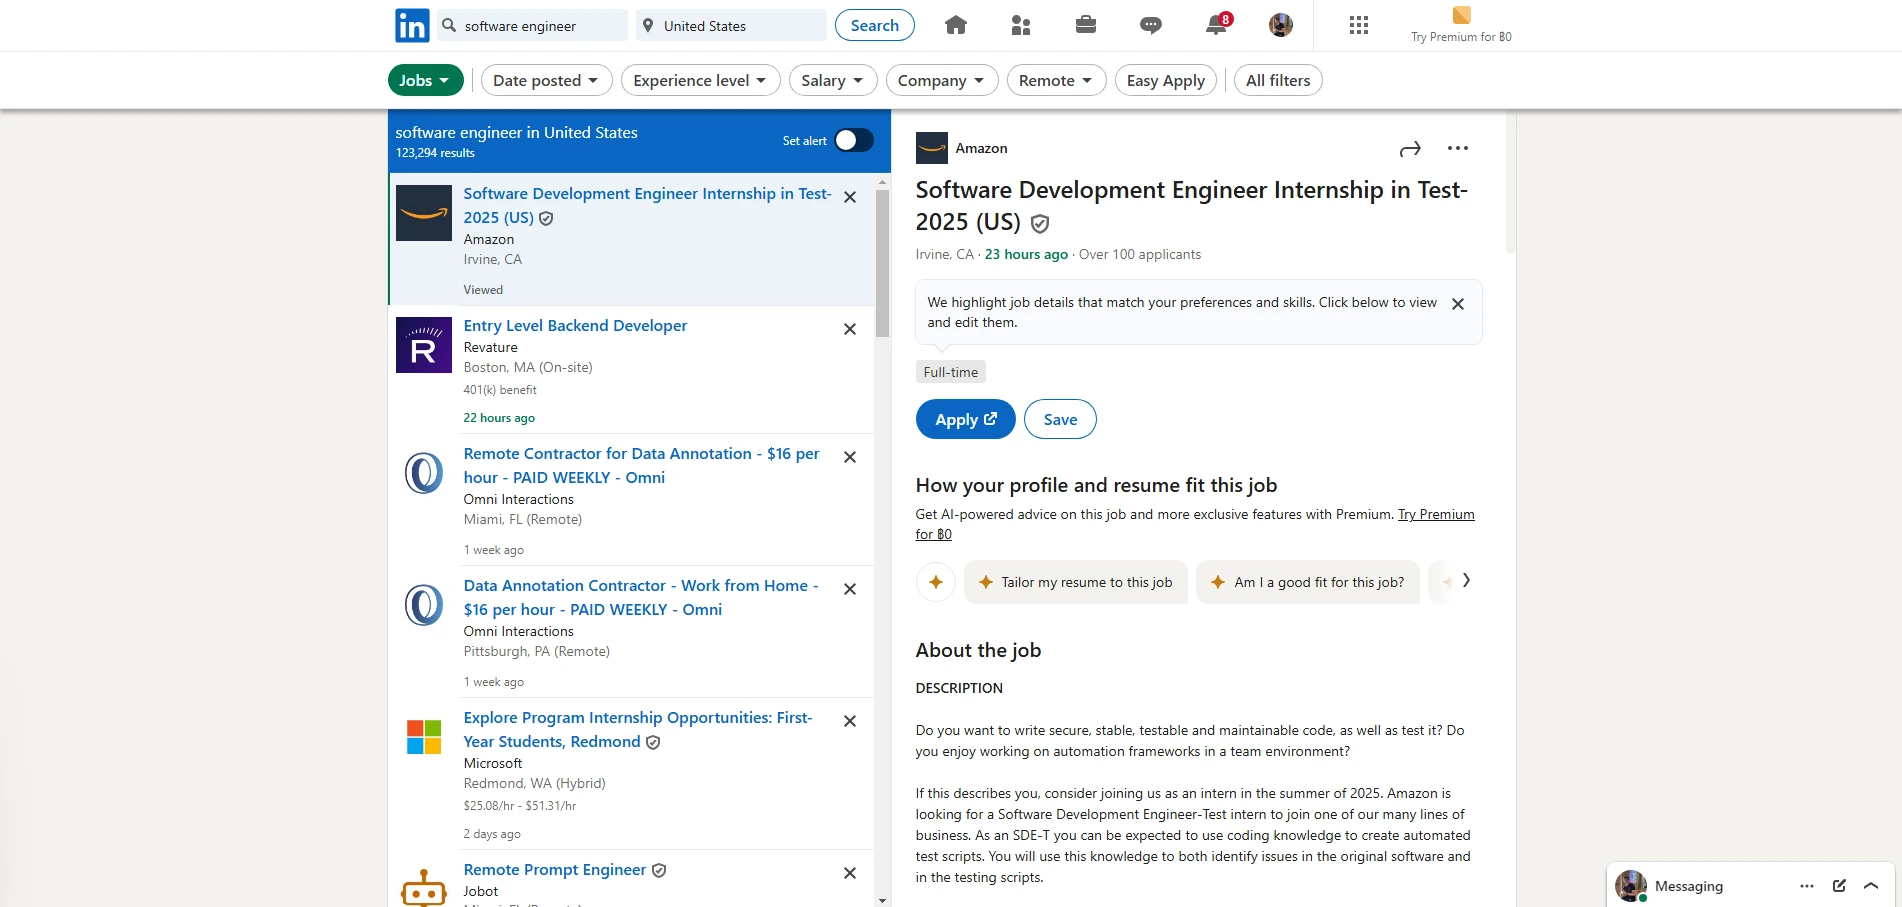Click the 123,294 results text
This screenshot has height=907, width=1902.
435,153
